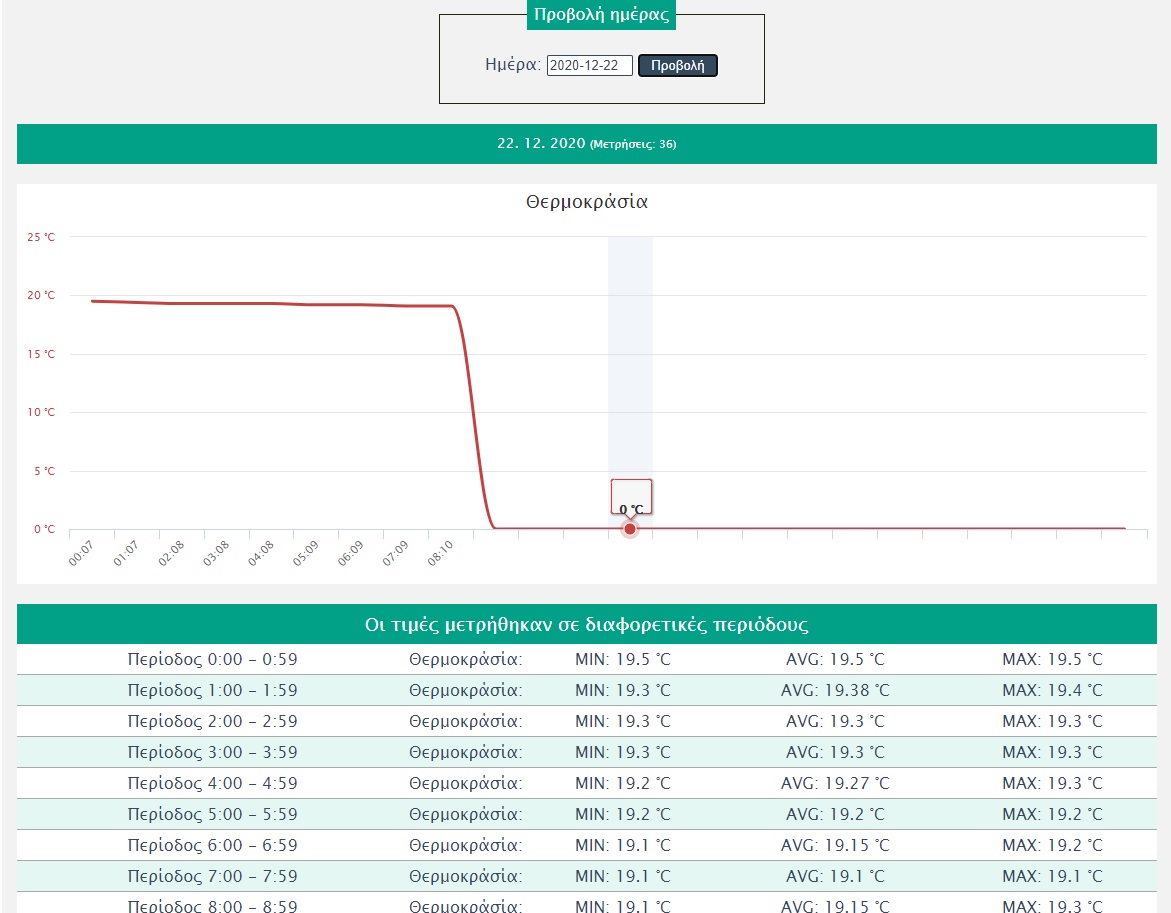Click the 01:07 x-axis time label

[x=125, y=554]
